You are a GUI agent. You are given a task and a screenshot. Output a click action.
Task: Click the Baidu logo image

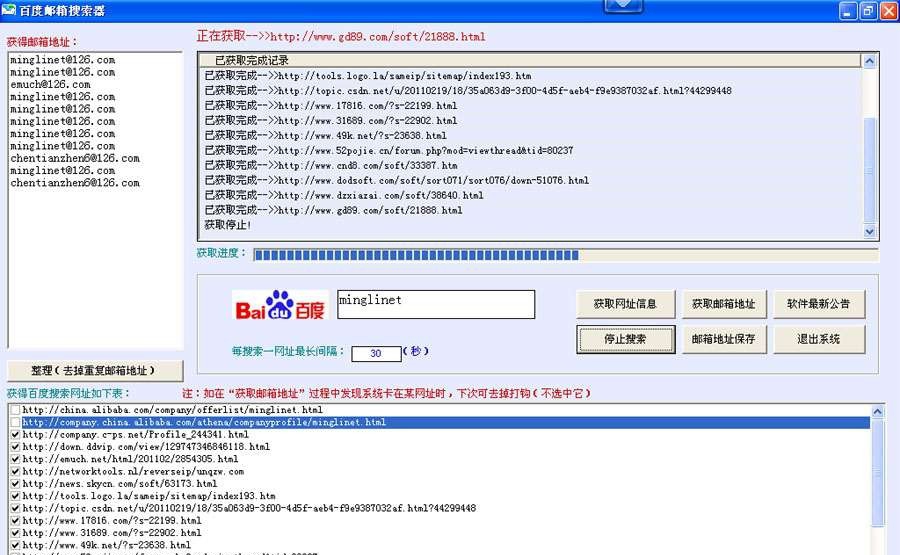point(280,305)
